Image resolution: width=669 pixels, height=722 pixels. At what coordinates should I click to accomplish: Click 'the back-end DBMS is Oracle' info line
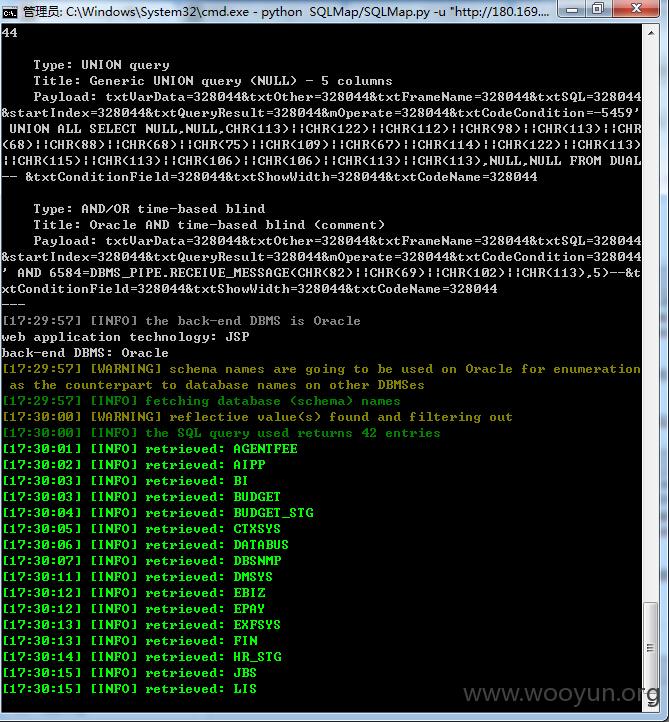point(181,321)
